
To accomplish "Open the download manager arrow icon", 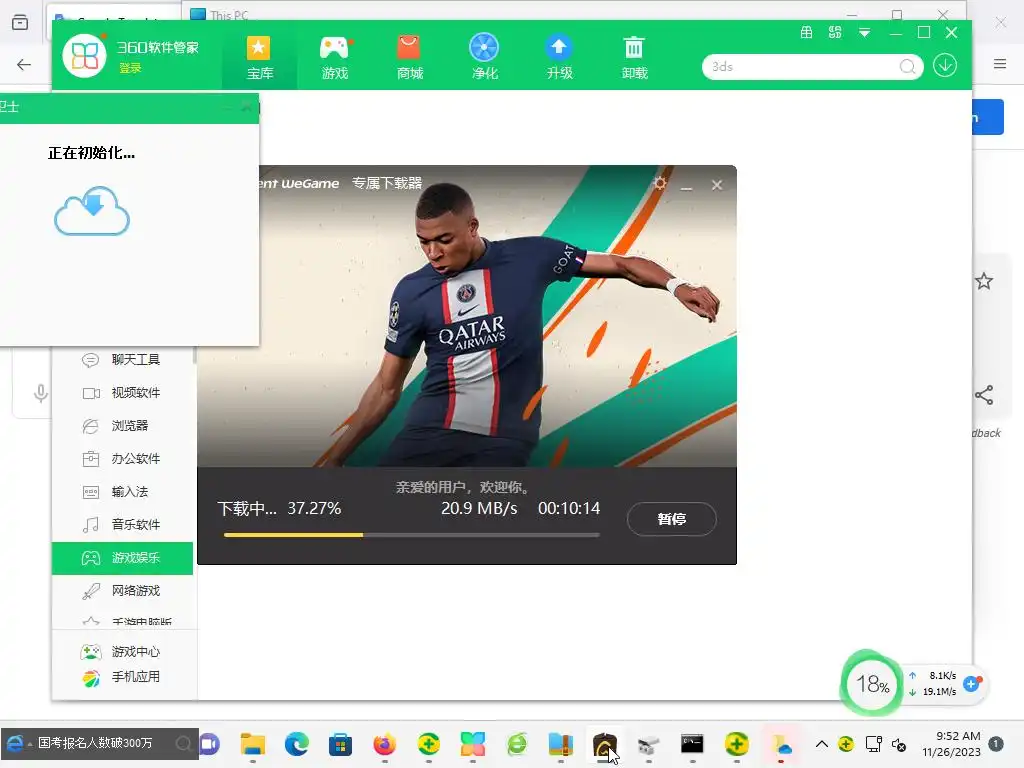I will point(944,65).
